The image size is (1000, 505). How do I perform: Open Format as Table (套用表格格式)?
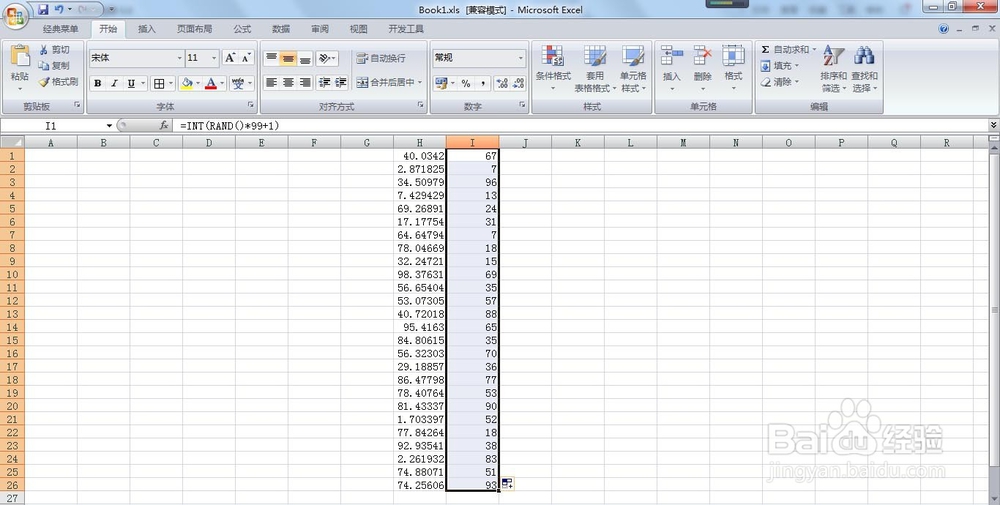pyautogui.click(x=595, y=69)
